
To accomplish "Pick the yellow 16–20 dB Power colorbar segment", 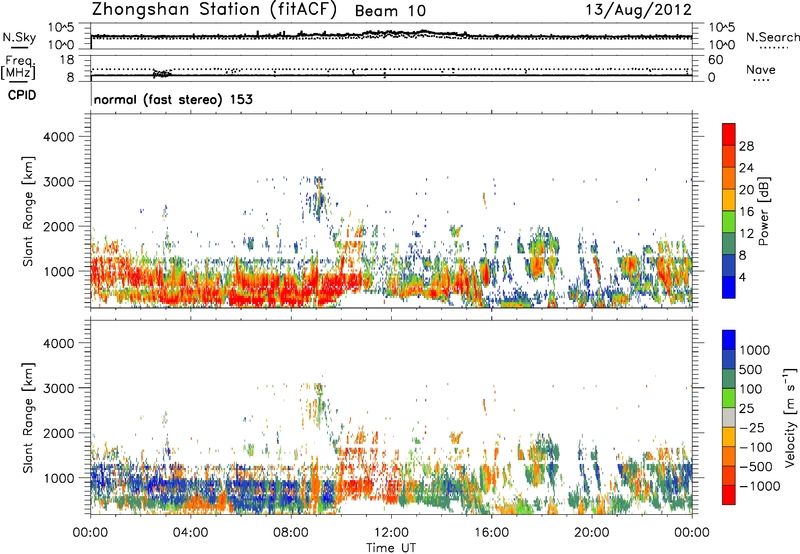I will (x=729, y=200).
